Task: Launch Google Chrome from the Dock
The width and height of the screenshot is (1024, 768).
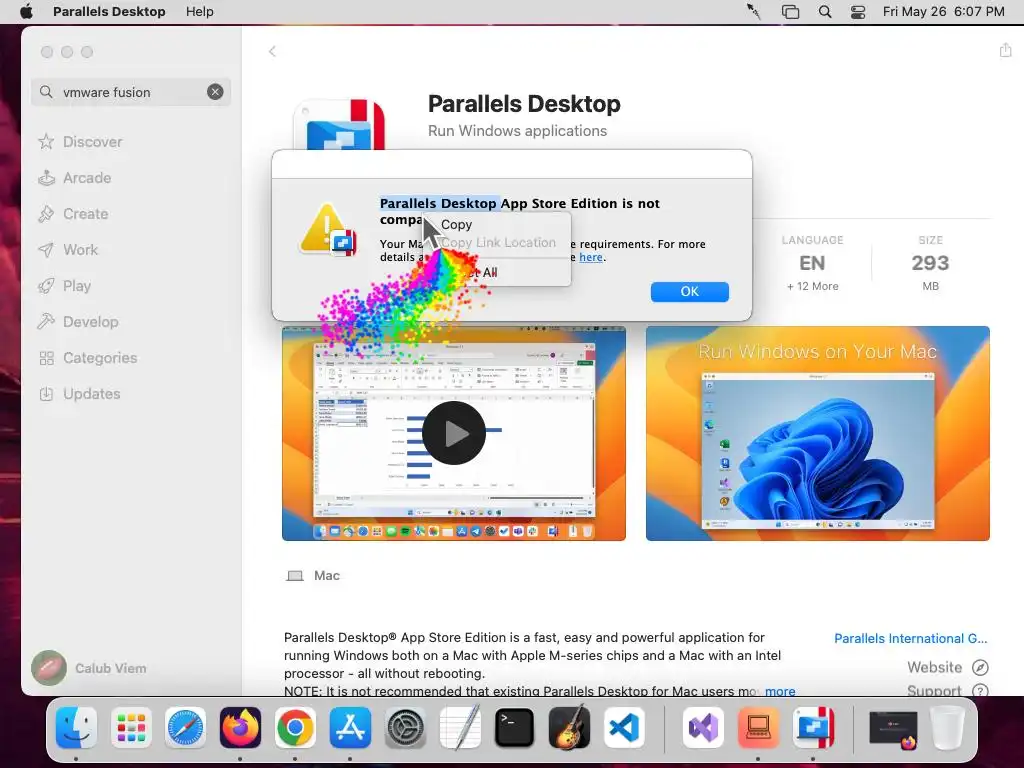Action: click(x=295, y=727)
